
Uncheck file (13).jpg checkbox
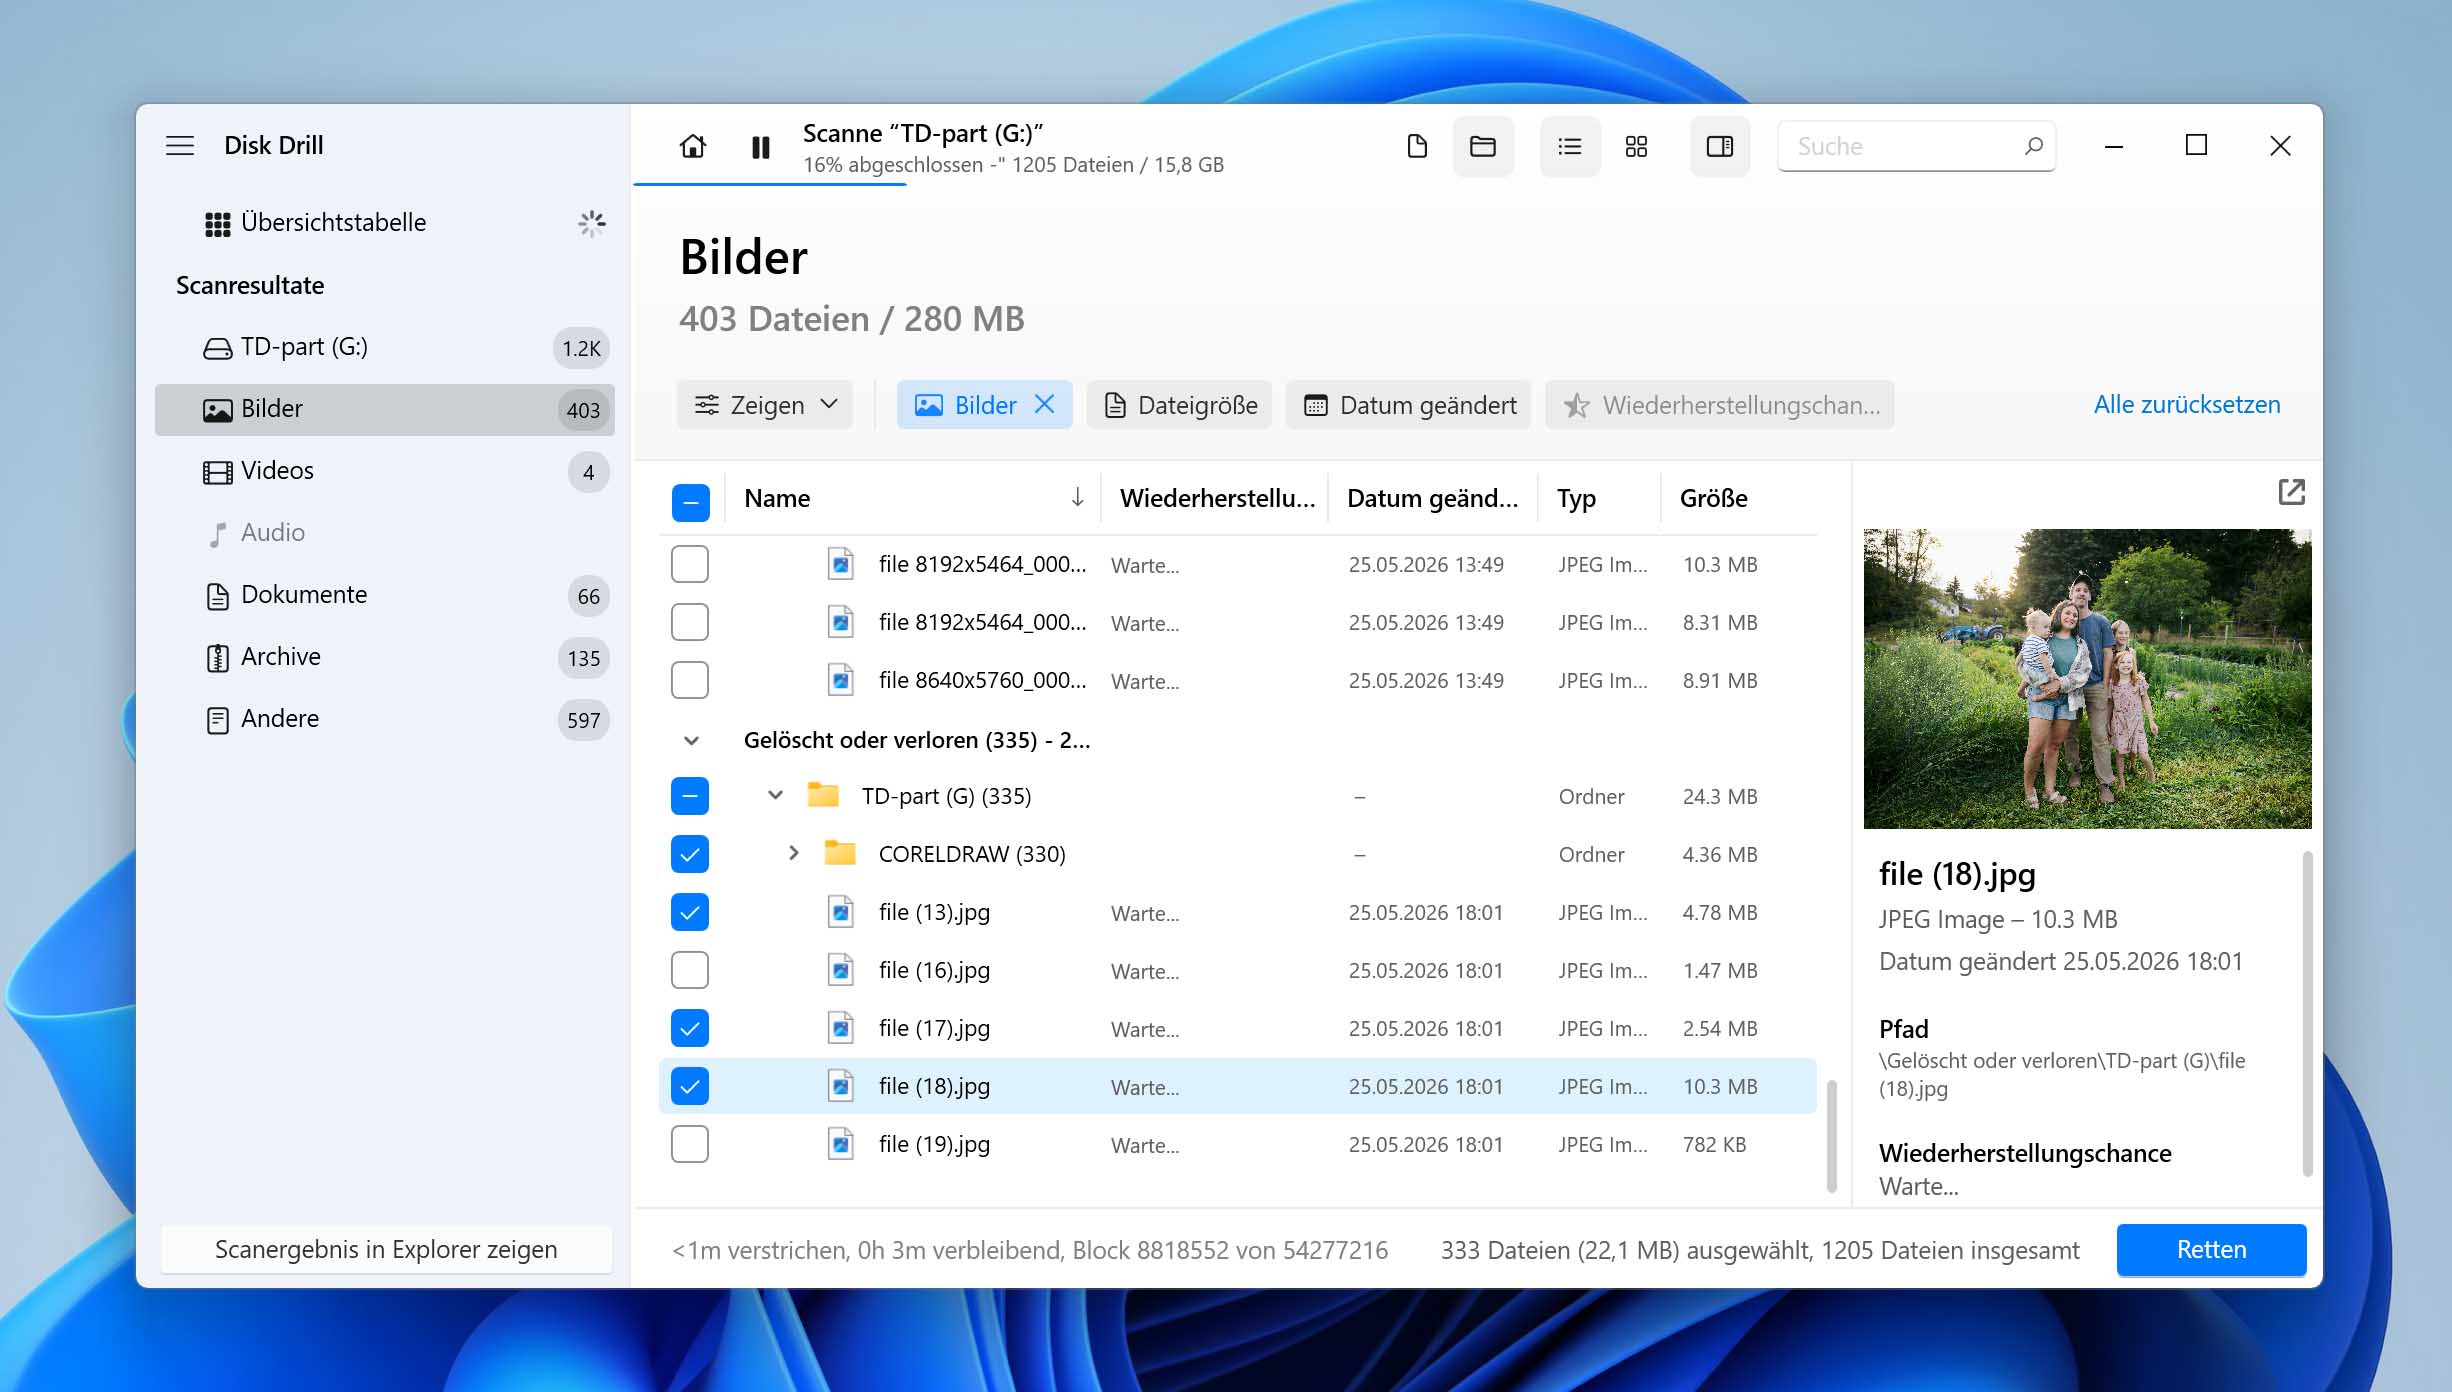(690, 912)
